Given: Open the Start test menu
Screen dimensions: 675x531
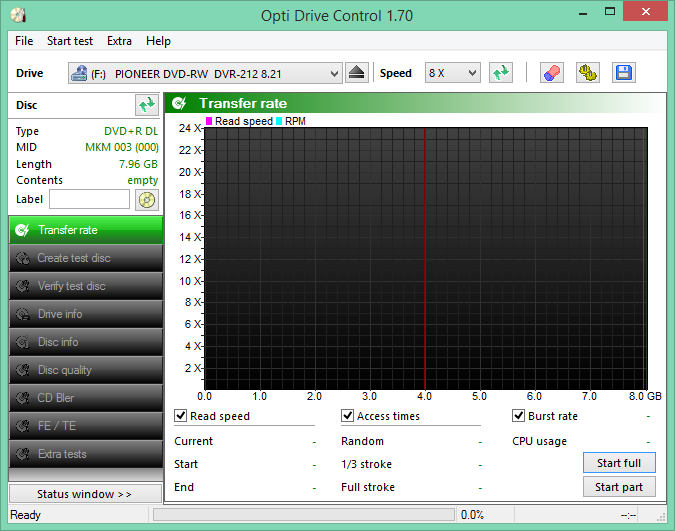Looking at the screenshot, I should [x=70, y=41].
